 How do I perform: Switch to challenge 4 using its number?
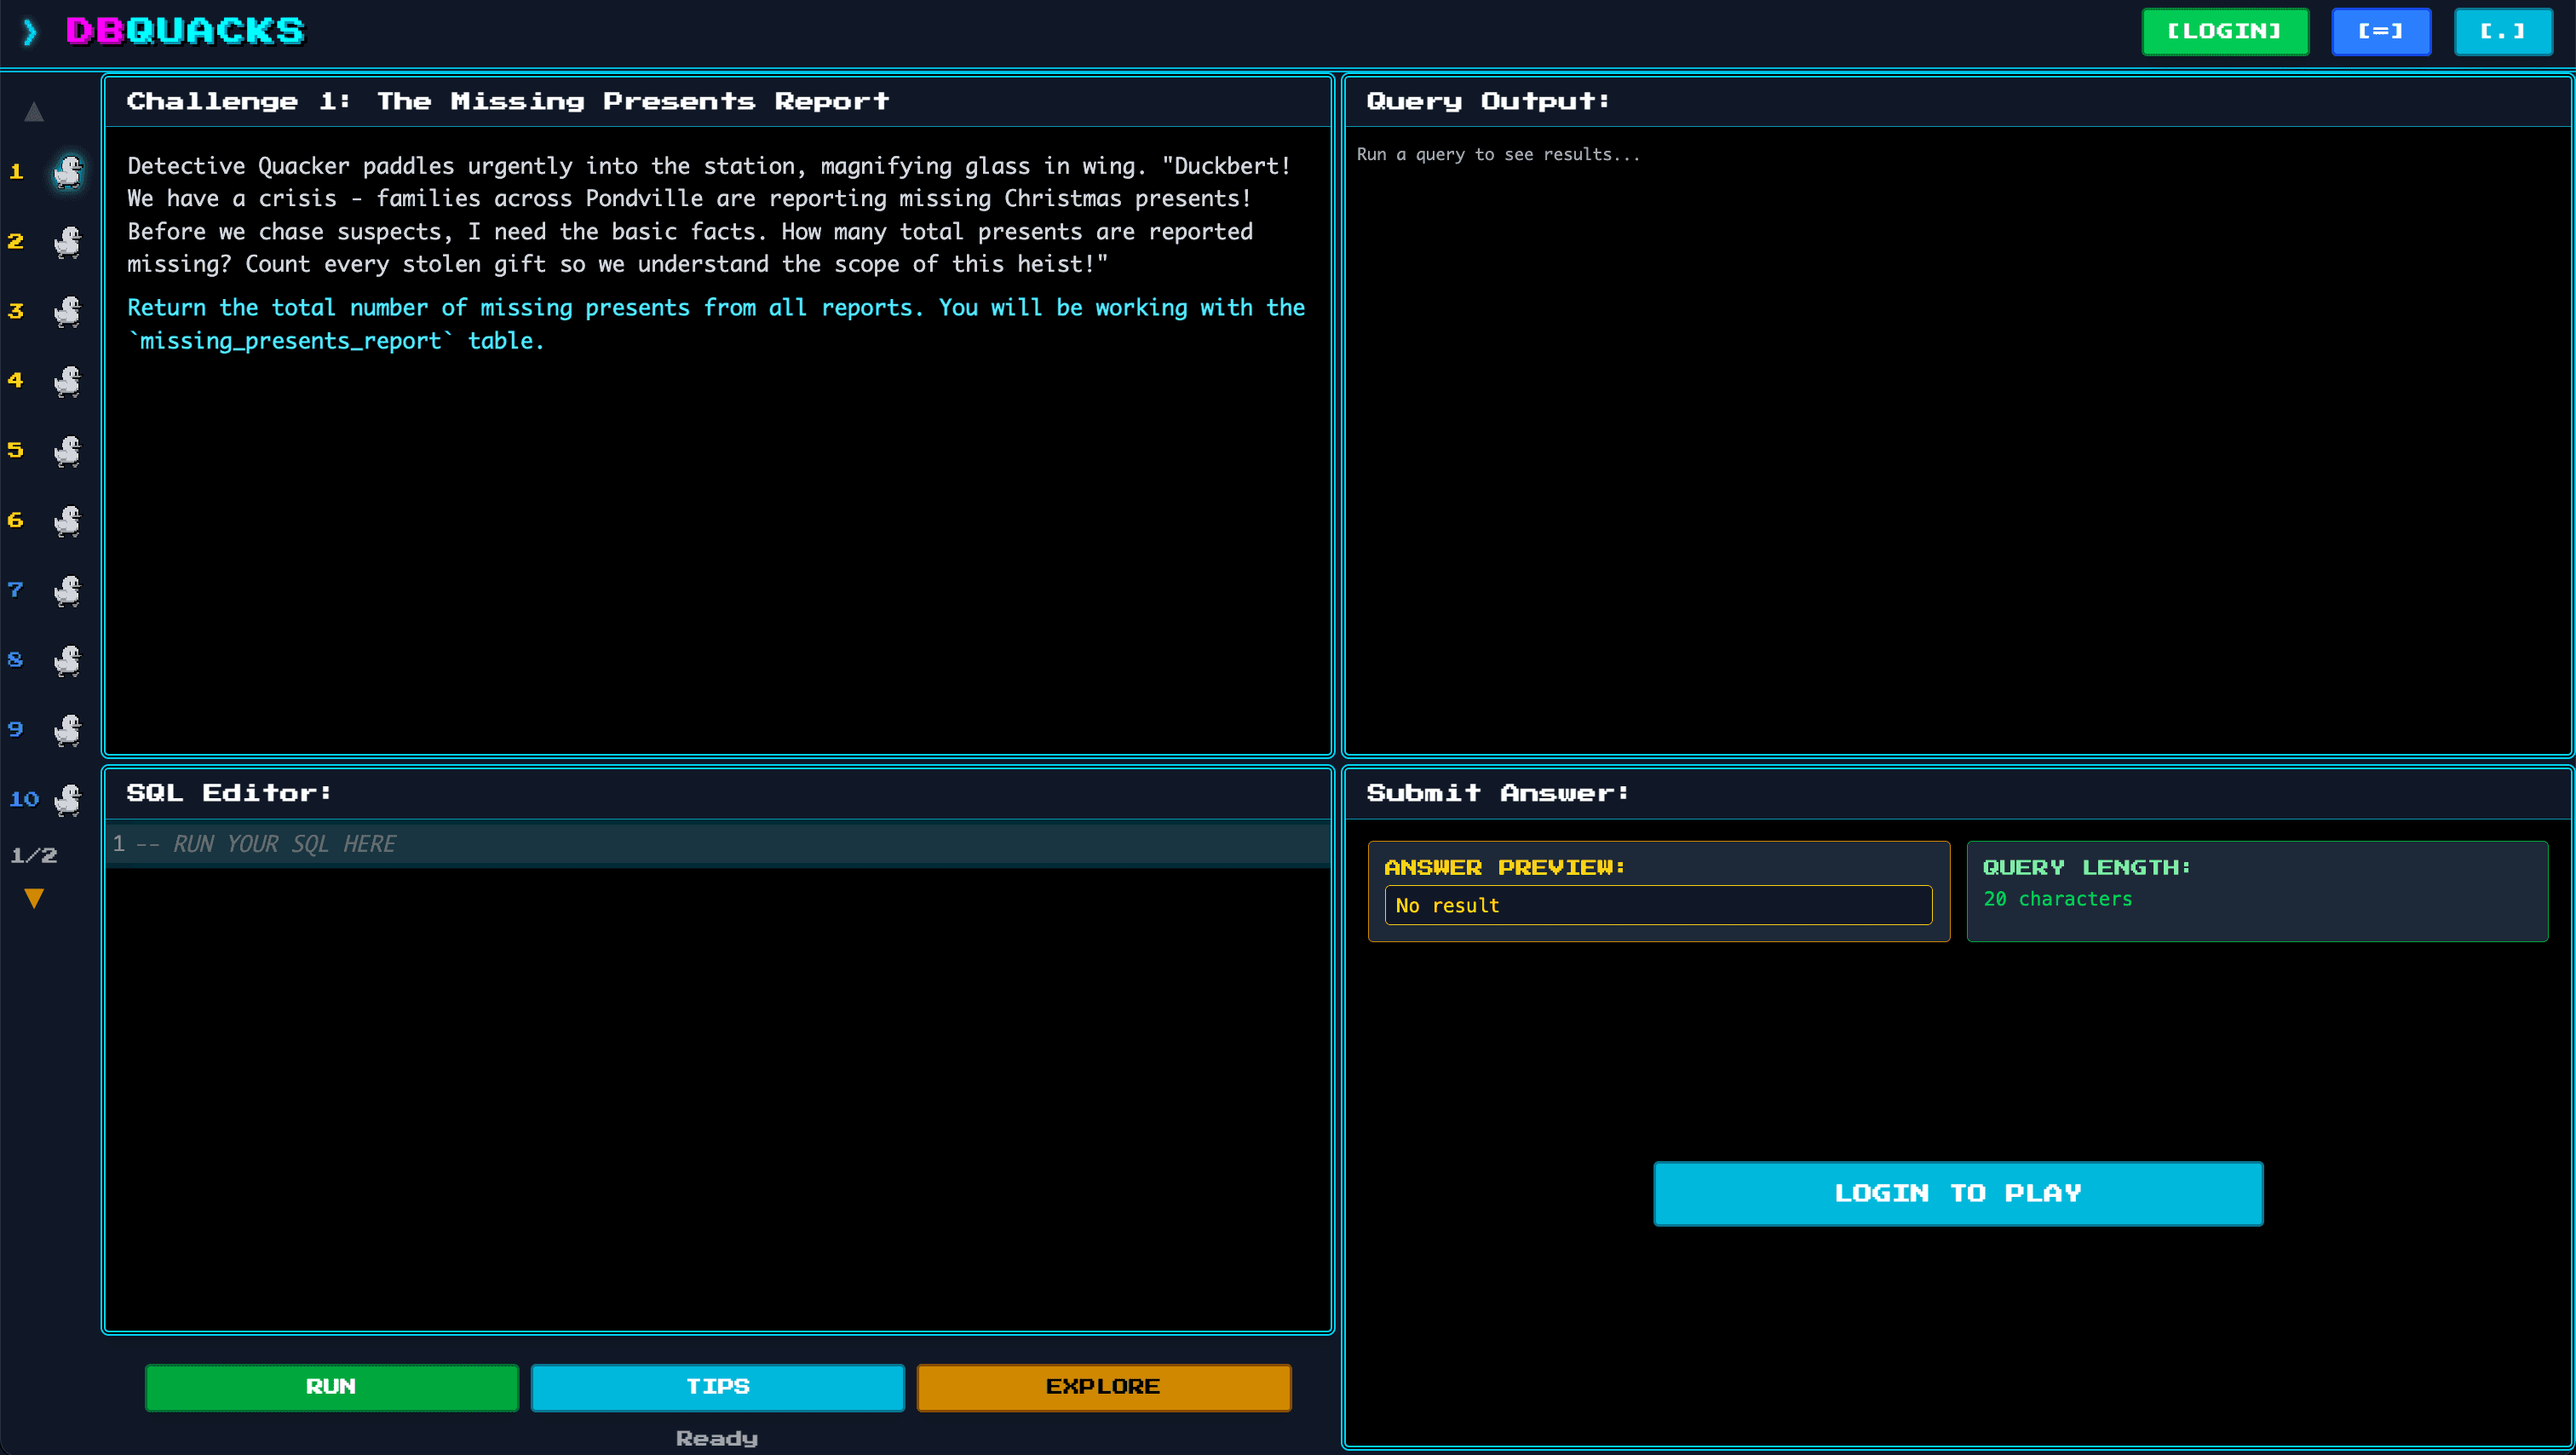(x=15, y=381)
